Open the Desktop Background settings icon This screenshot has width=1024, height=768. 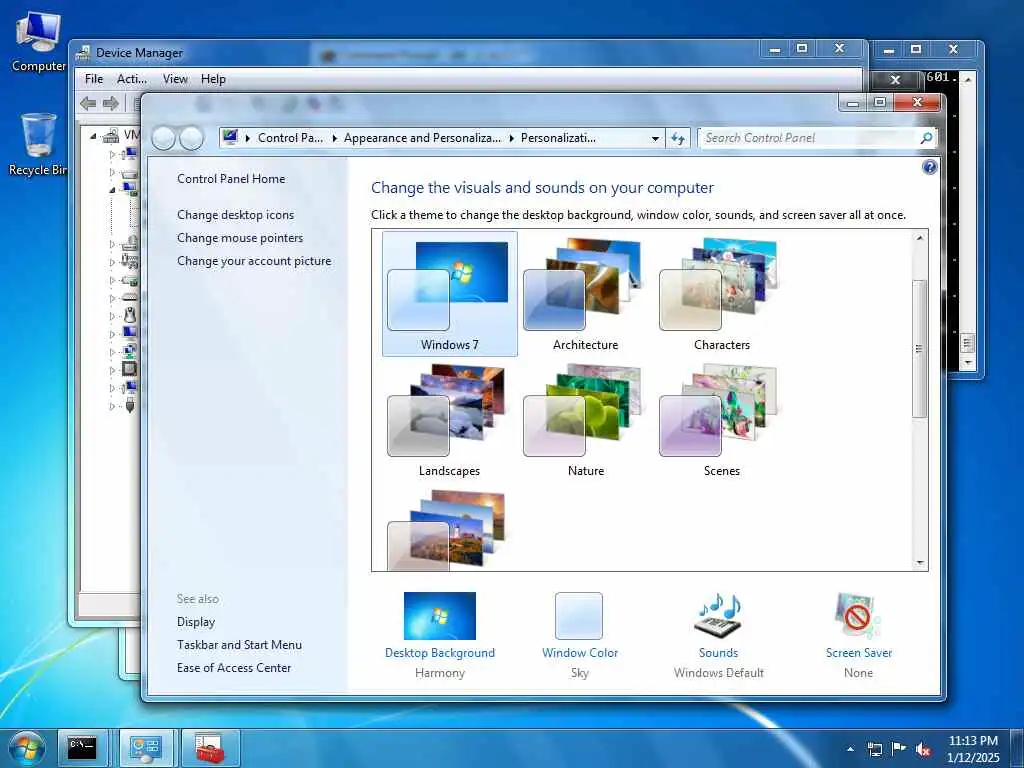(440, 615)
